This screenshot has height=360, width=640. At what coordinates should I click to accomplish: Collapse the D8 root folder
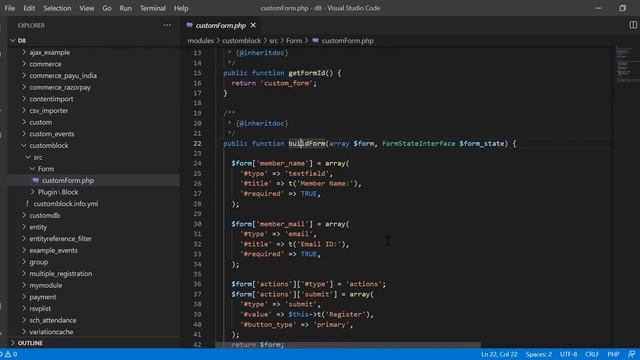click(12, 40)
